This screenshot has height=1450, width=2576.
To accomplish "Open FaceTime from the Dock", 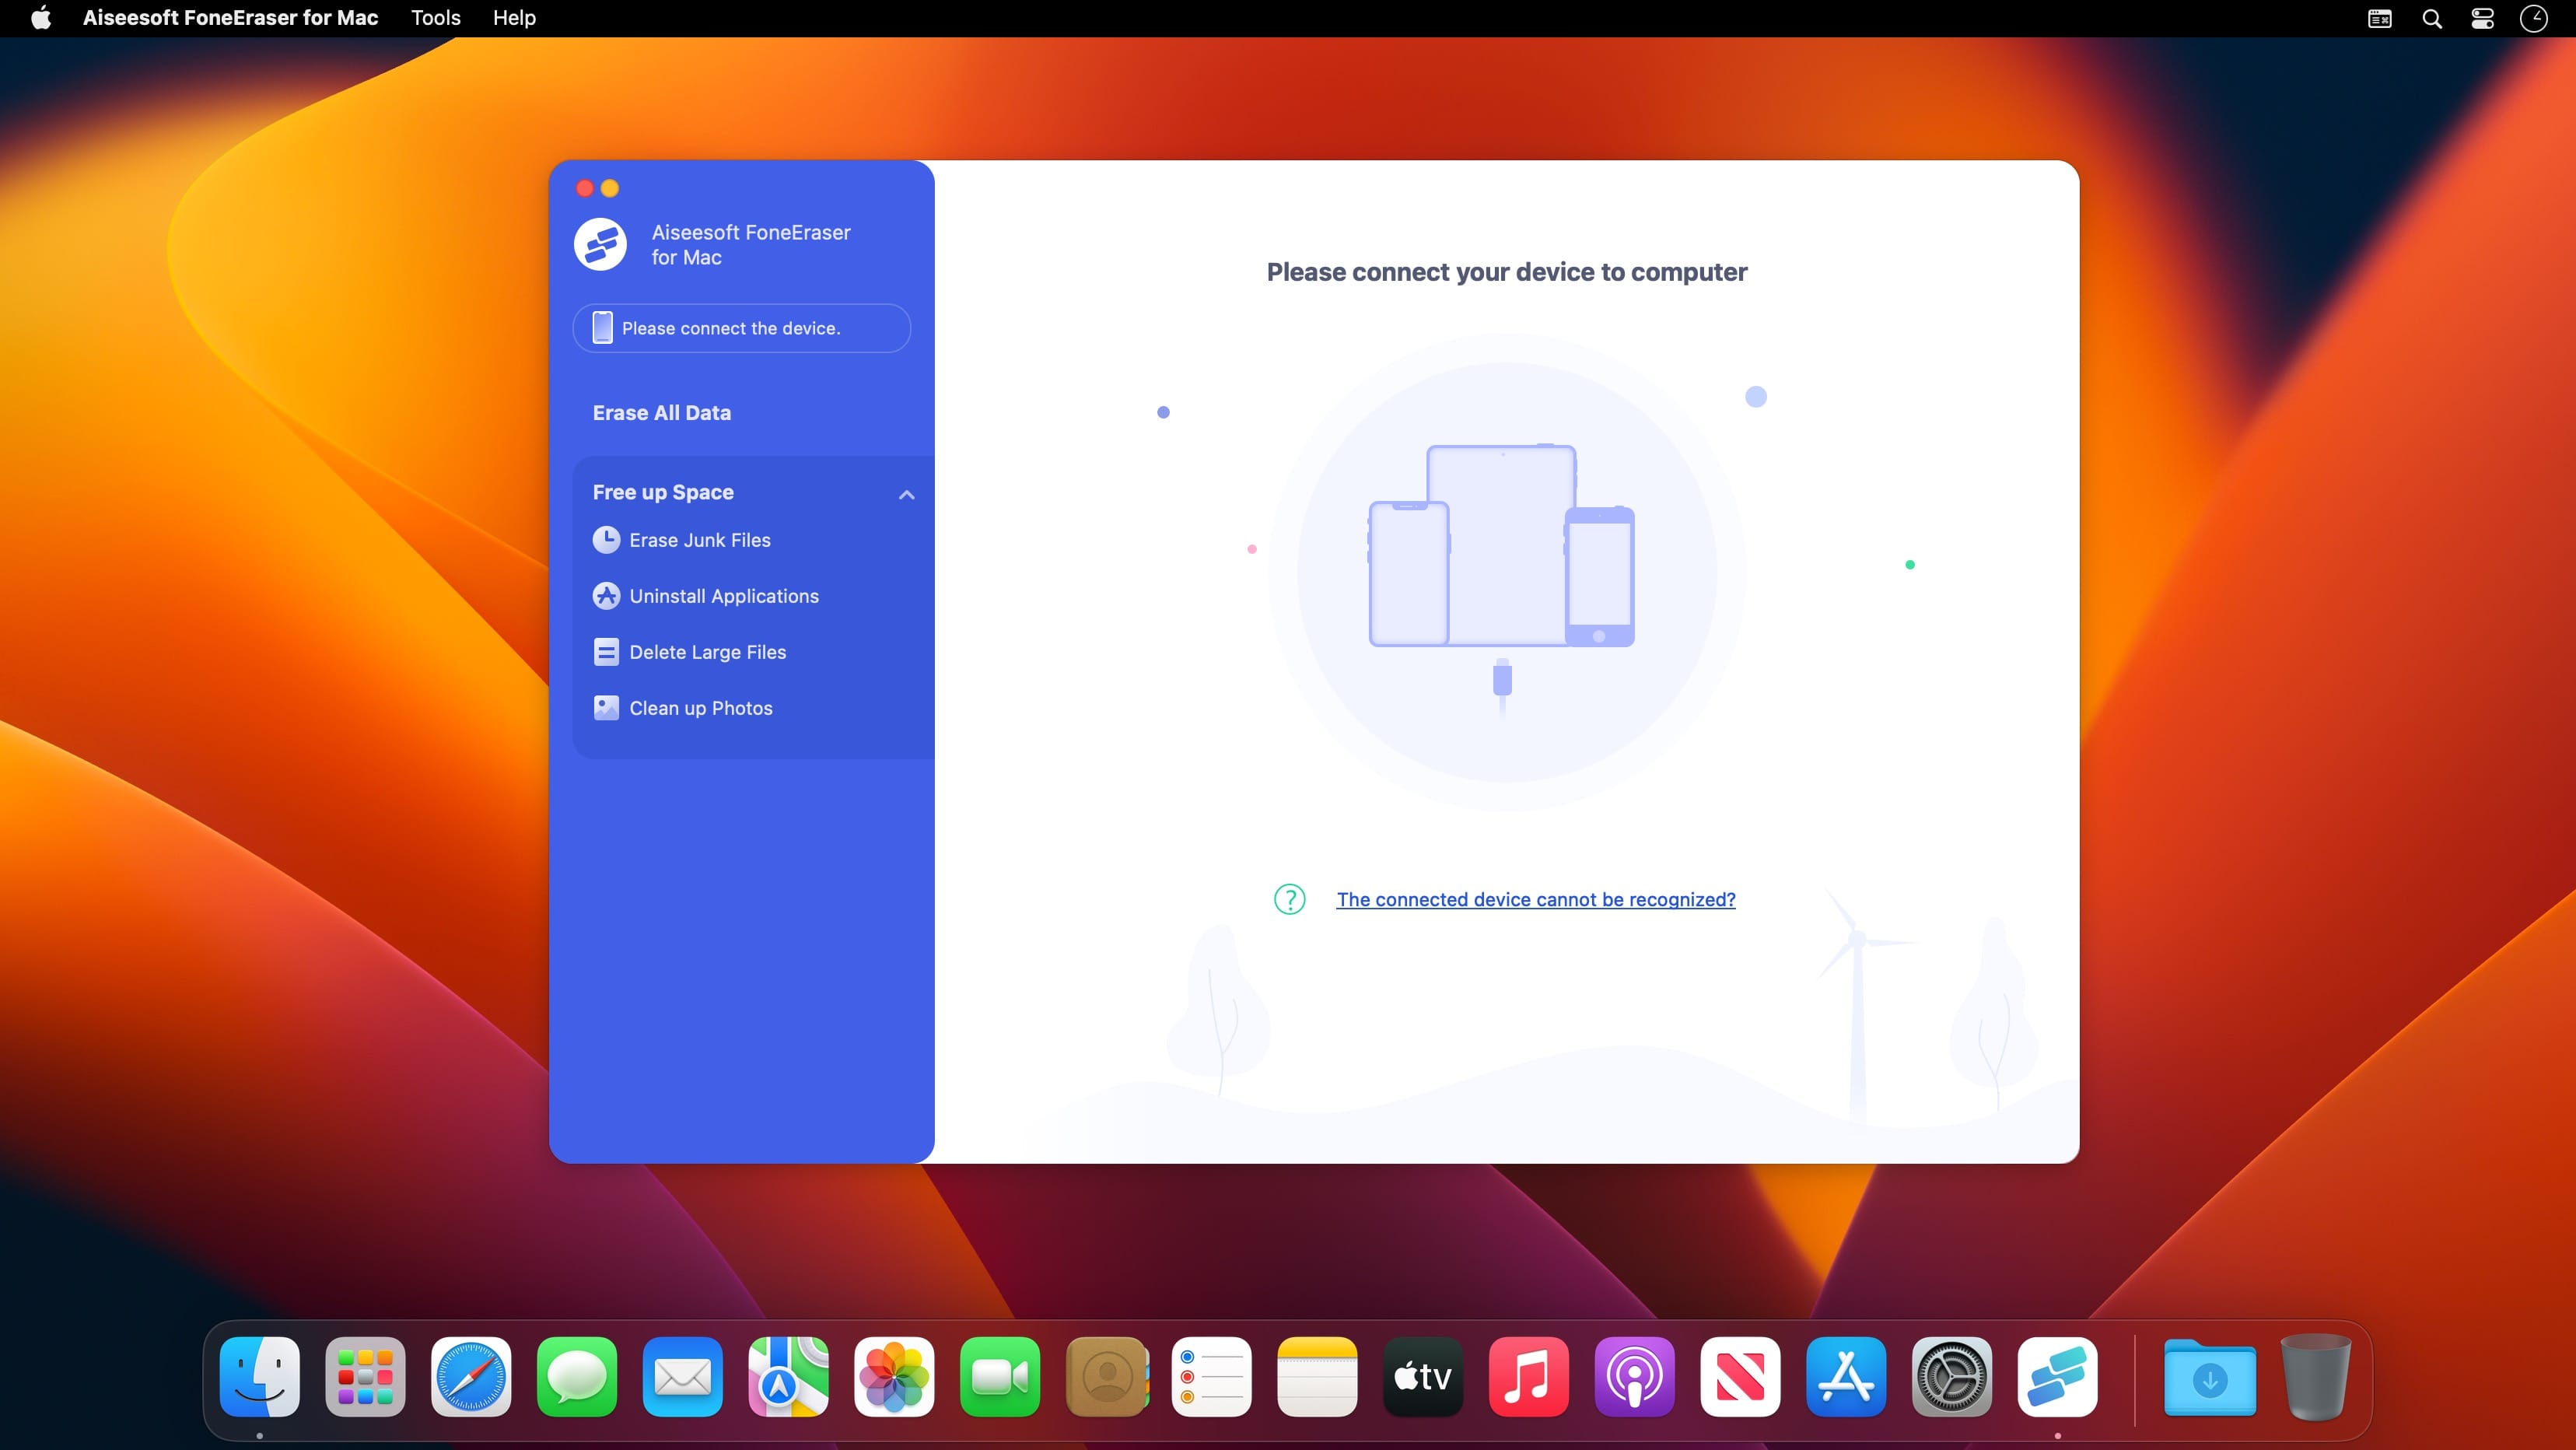I will coord(1000,1377).
